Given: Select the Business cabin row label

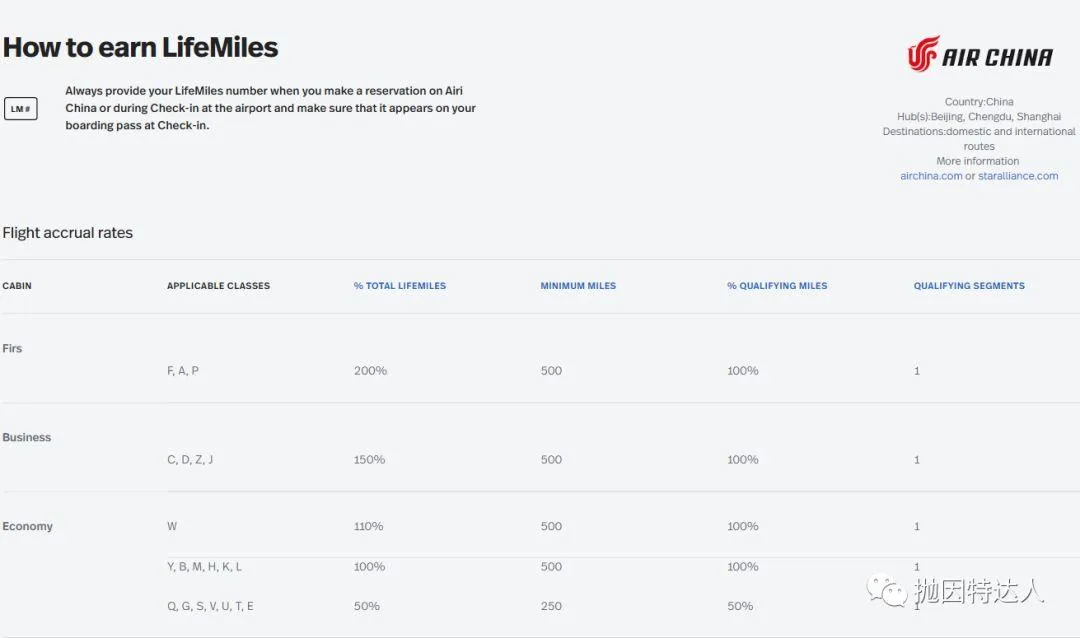Looking at the screenshot, I should (27, 438).
